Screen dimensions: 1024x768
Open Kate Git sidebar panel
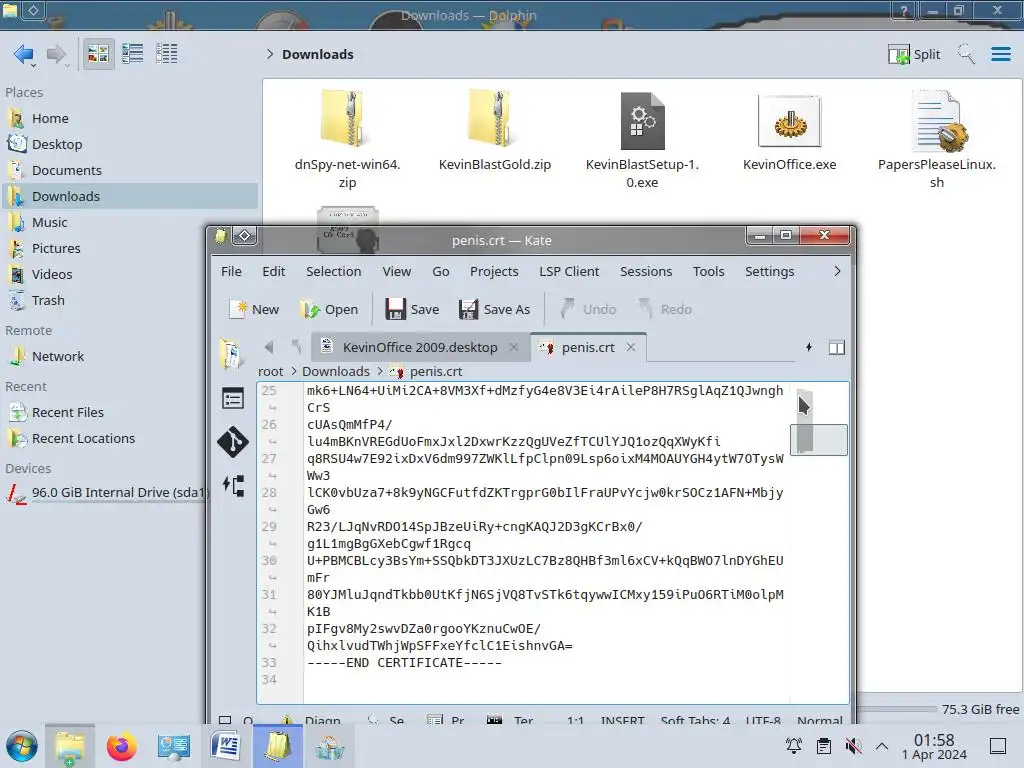coord(232,442)
